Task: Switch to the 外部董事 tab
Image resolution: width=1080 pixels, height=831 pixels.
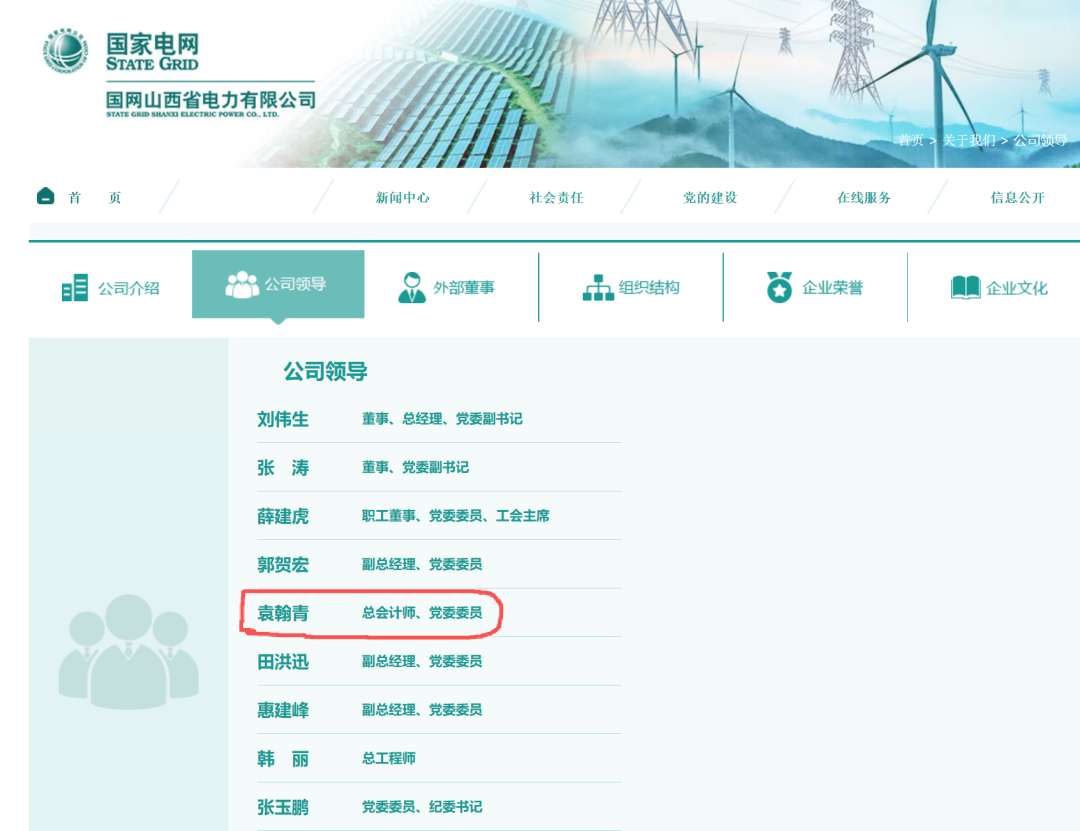Action: [x=446, y=288]
